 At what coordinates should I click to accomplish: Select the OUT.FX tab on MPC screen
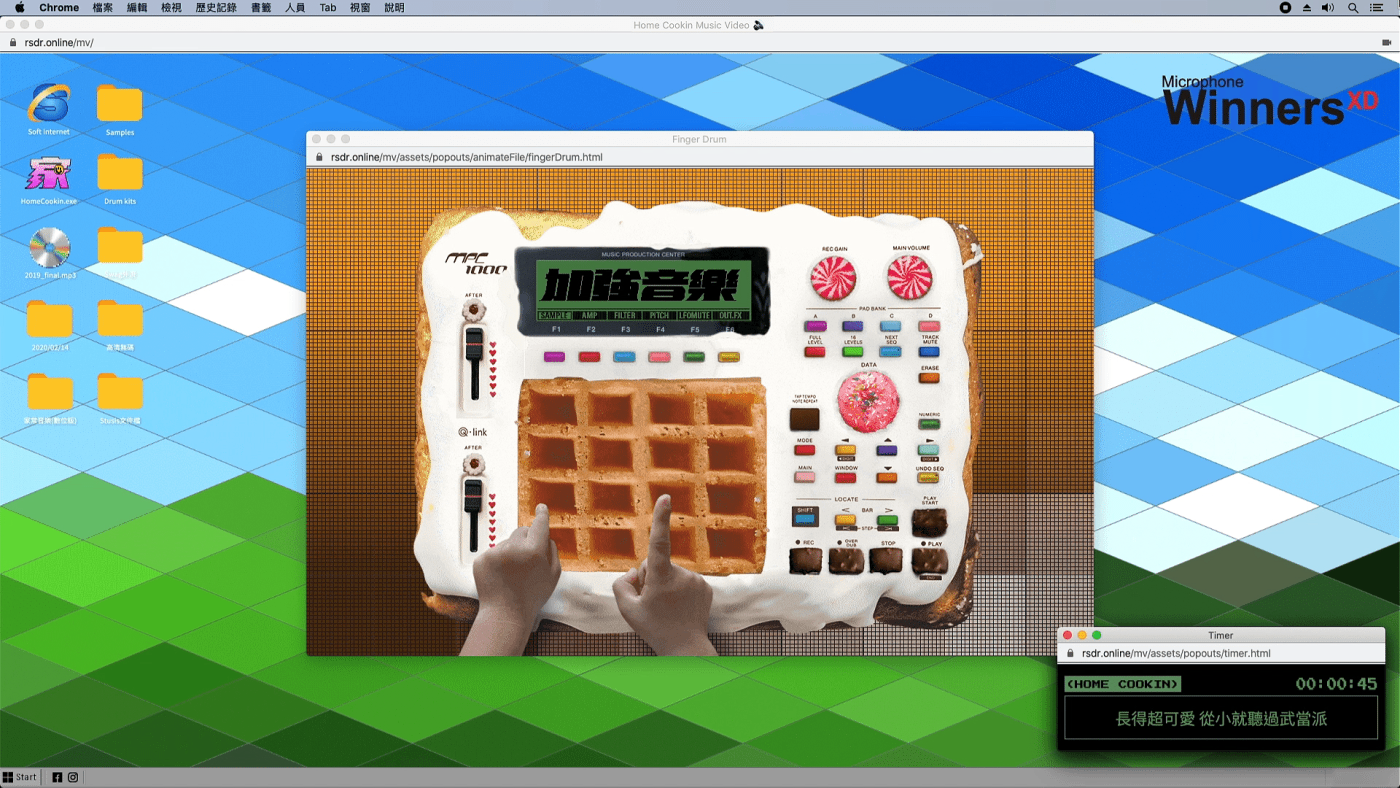[730, 316]
